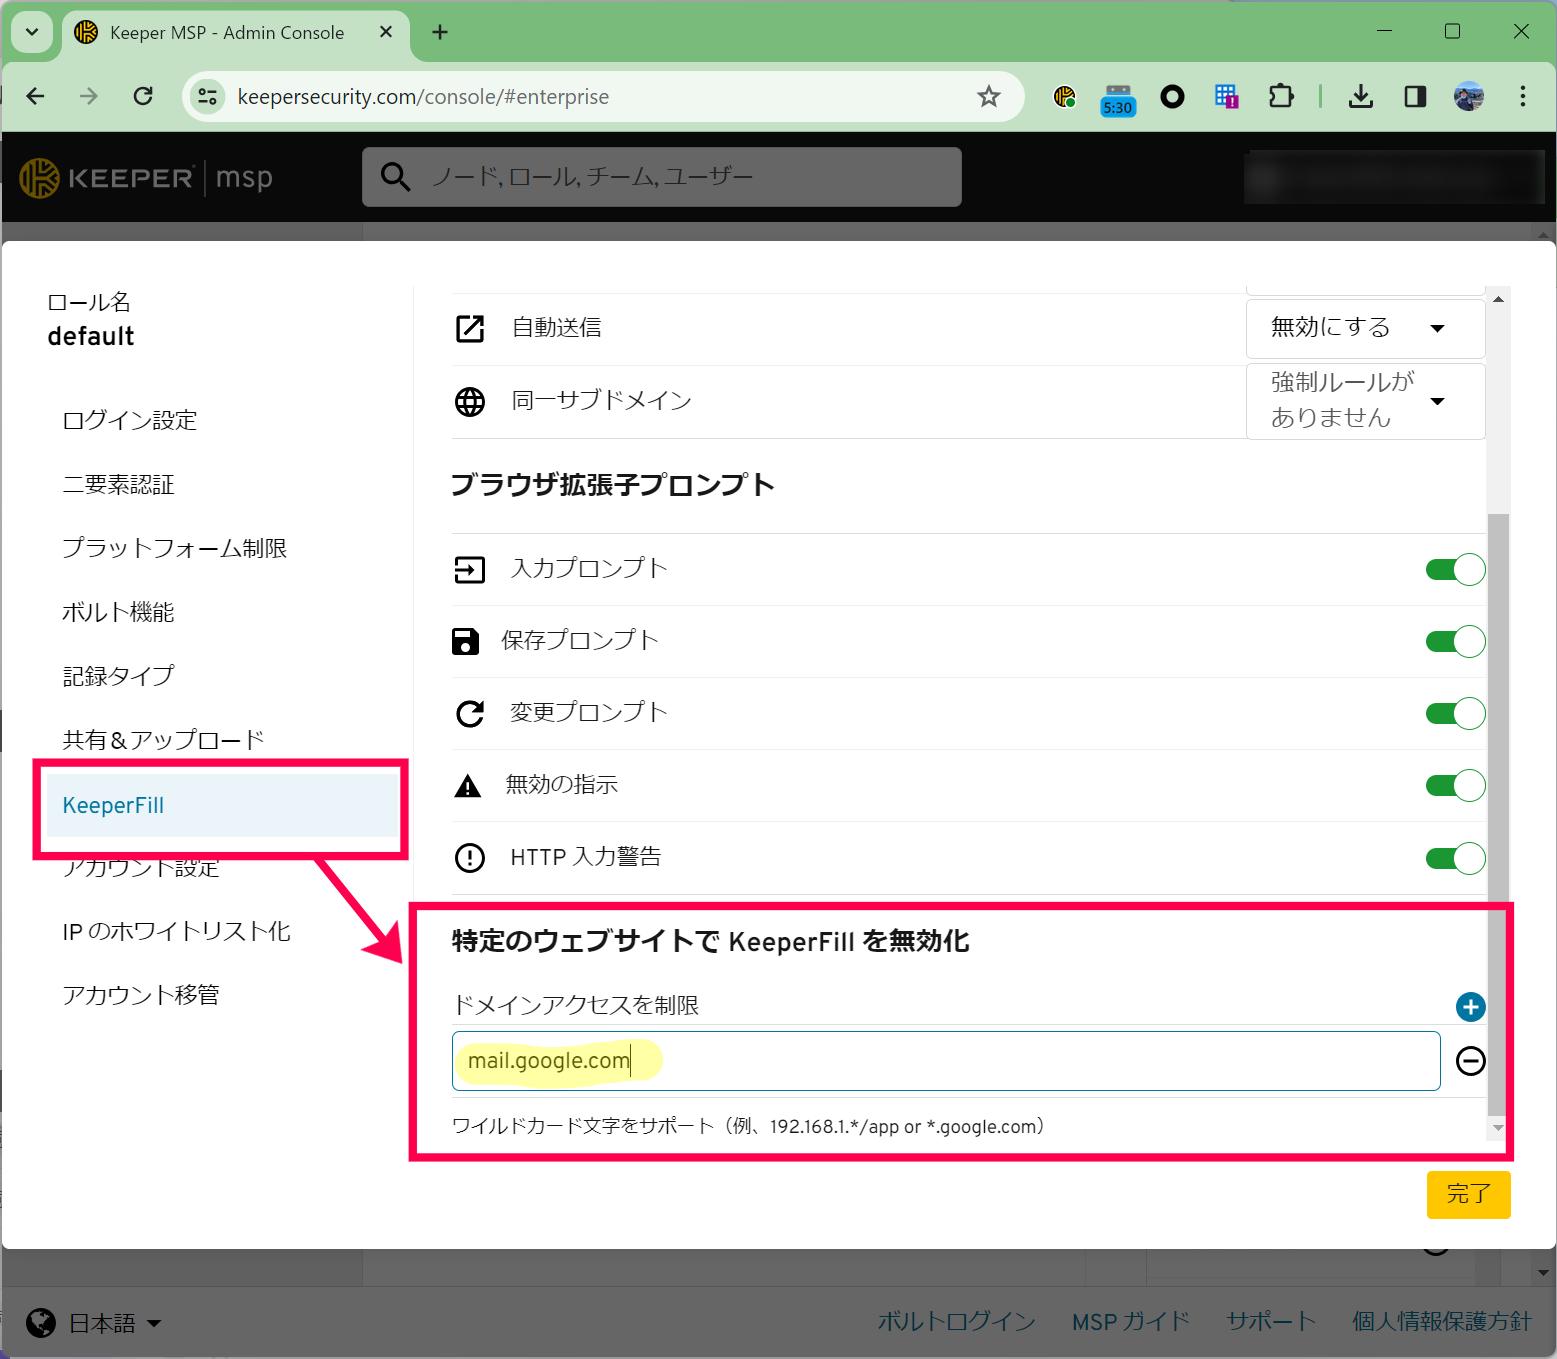Click the domain field containing mail.google.com
Screen dimensions: 1557x1359
(946, 1061)
